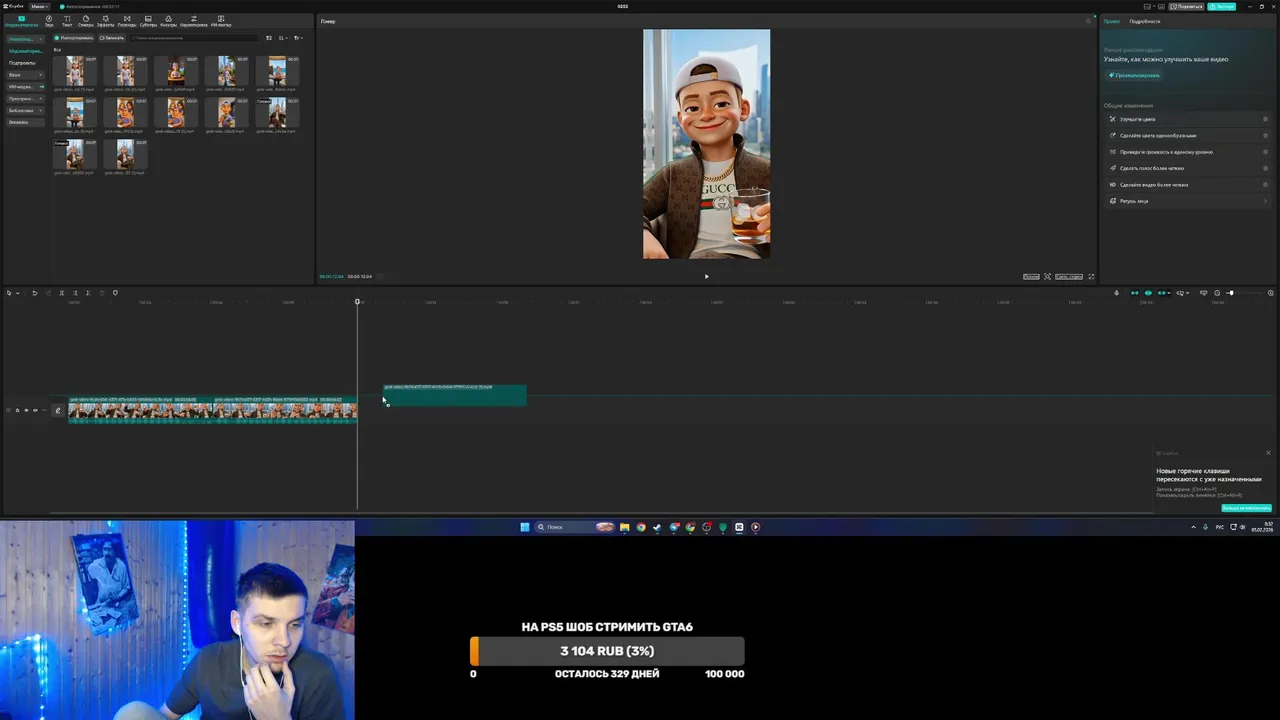Select the last media thumbnail in third row
The width and height of the screenshot is (1280, 720).
(x=125, y=154)
